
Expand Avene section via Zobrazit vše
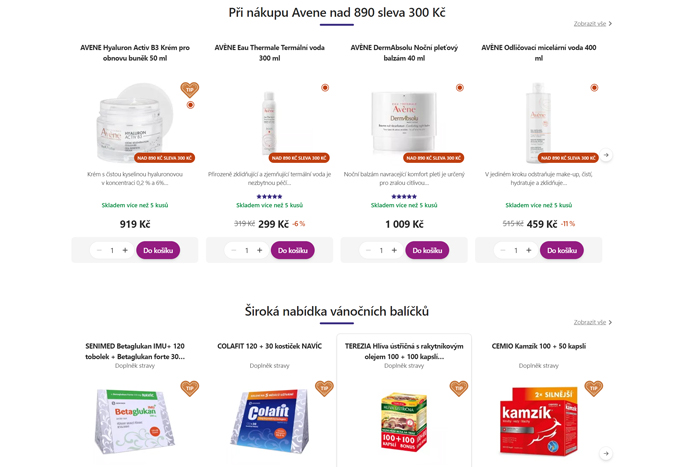592,24
